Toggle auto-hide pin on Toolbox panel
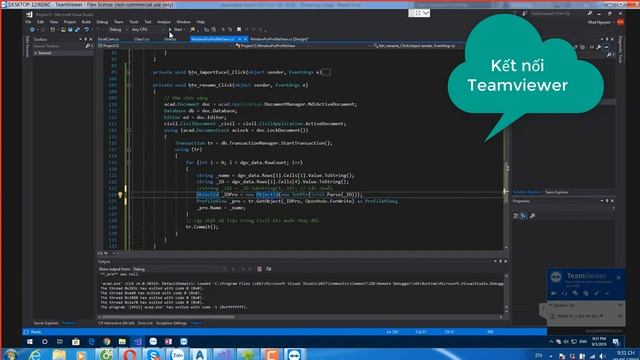Viewport: 640px width, 360px height. tap(85, 39)
